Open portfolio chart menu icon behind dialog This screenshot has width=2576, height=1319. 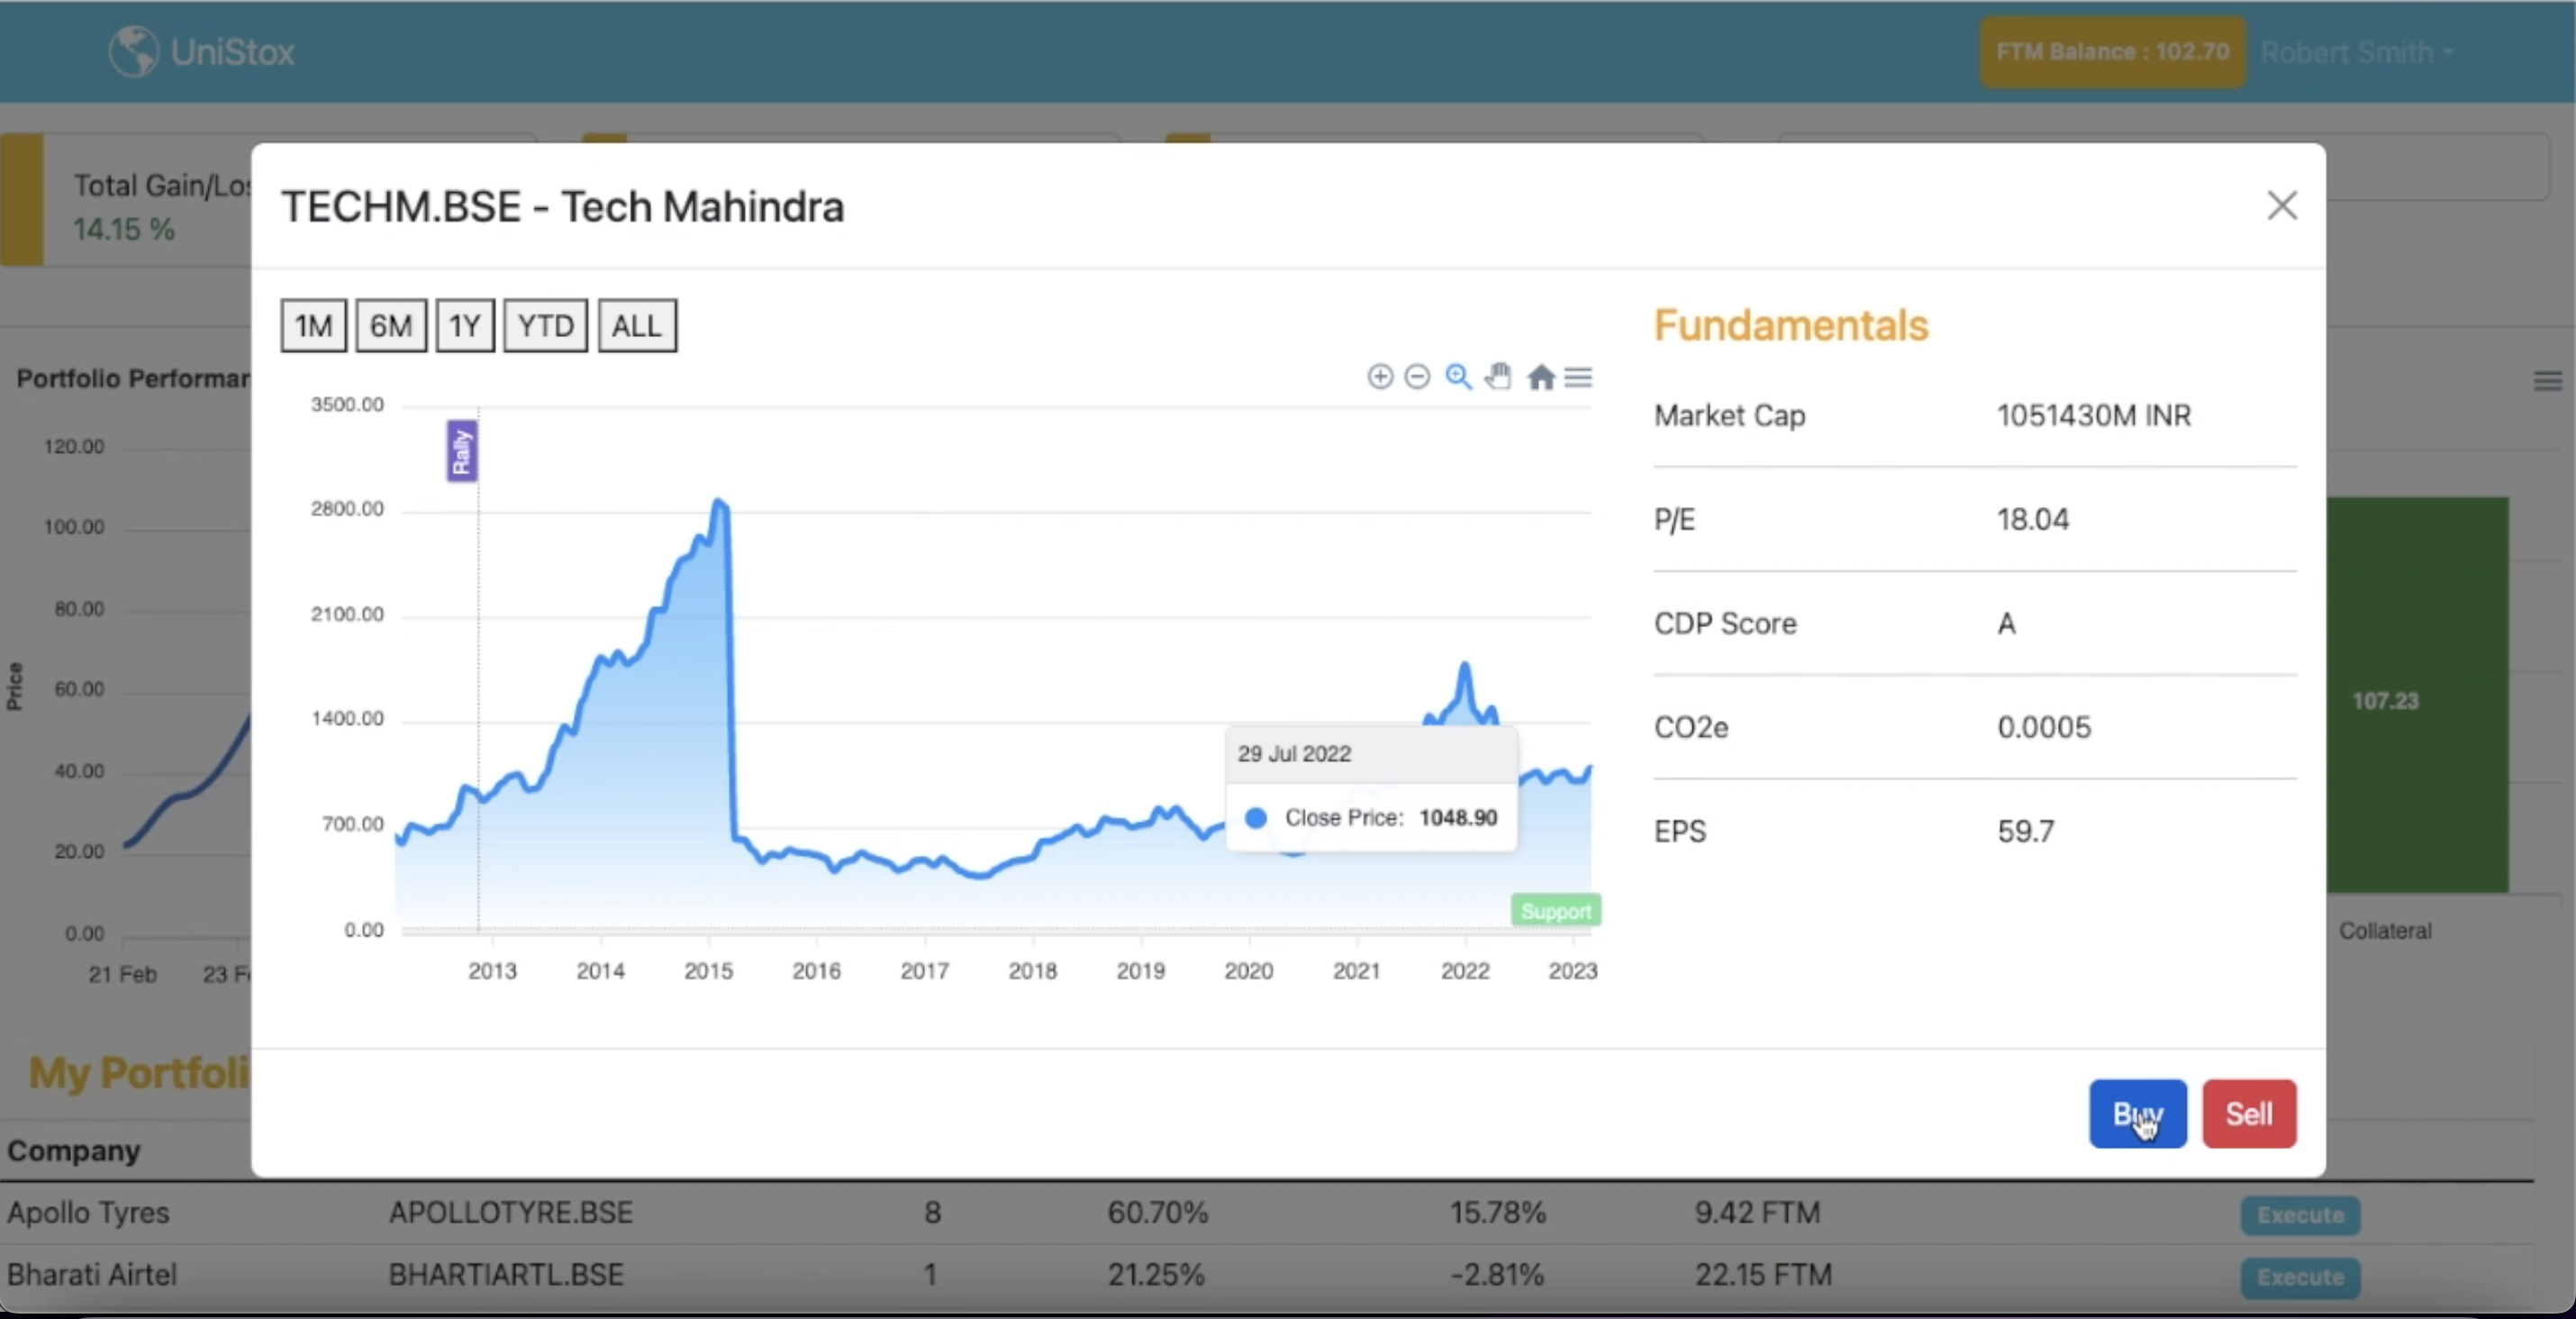[2547, 381]
